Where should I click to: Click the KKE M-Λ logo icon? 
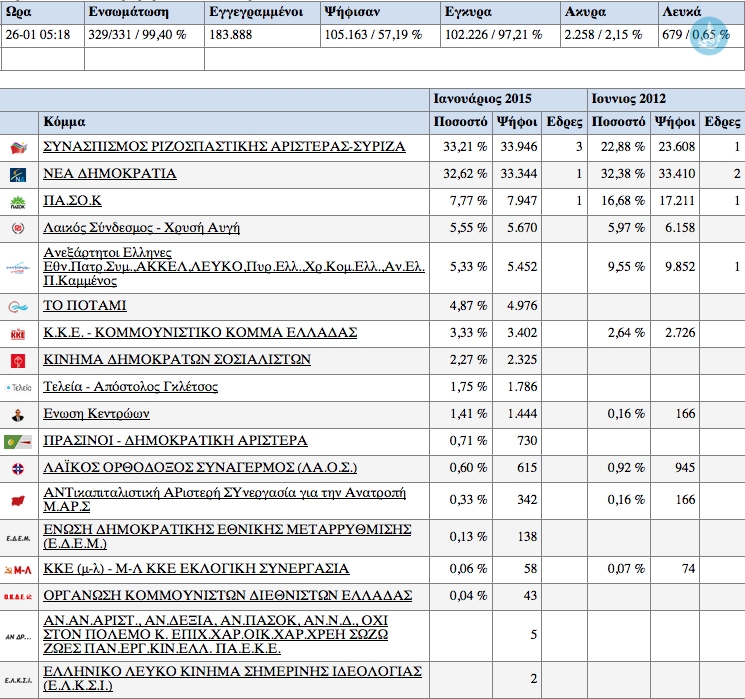(x=18, y=570)
